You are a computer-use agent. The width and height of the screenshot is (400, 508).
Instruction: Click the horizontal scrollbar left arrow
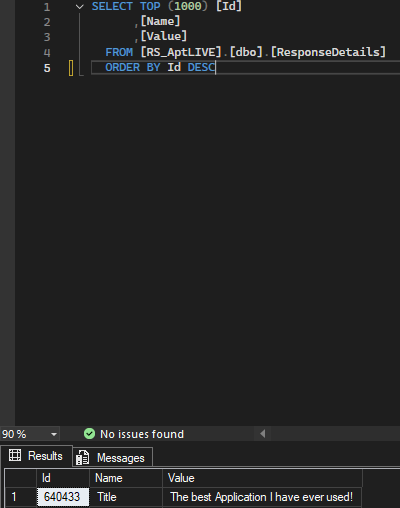[262, 434]
